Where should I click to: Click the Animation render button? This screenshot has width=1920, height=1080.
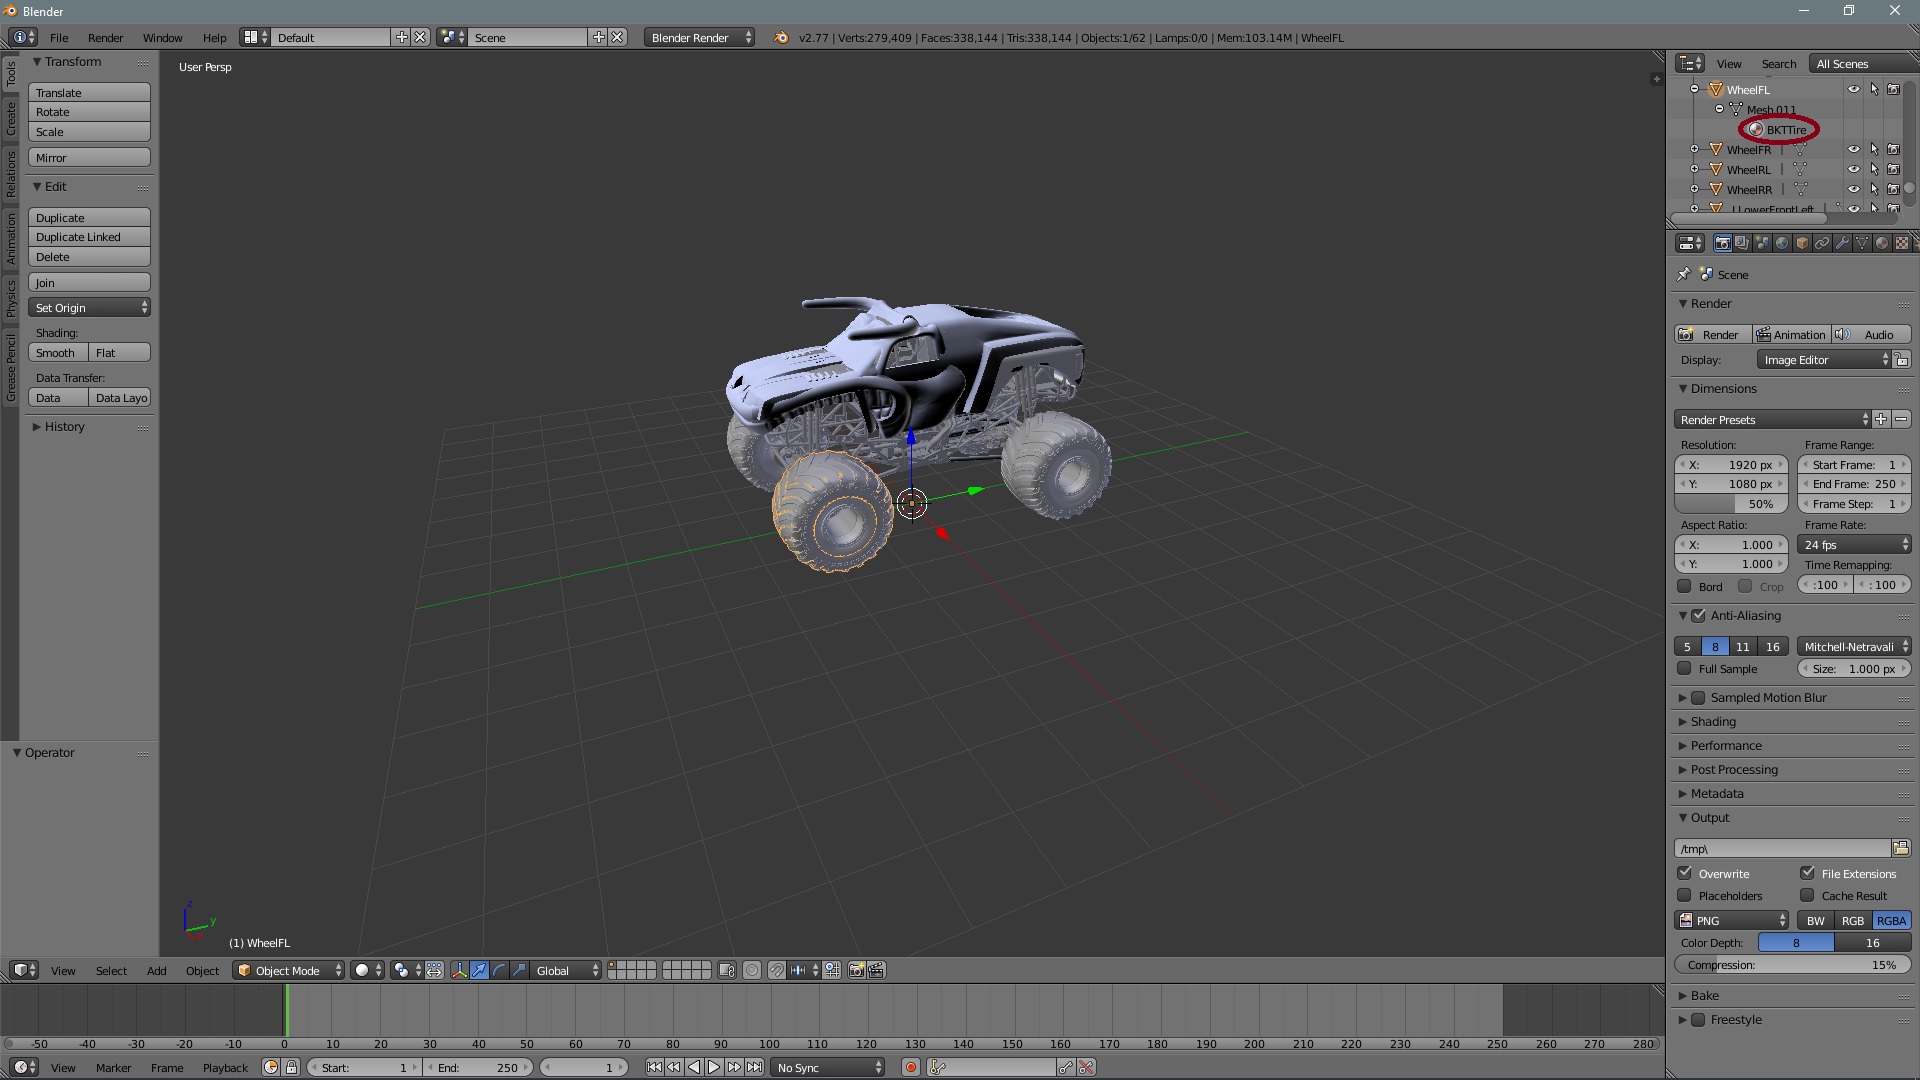tap(1791, 335)
